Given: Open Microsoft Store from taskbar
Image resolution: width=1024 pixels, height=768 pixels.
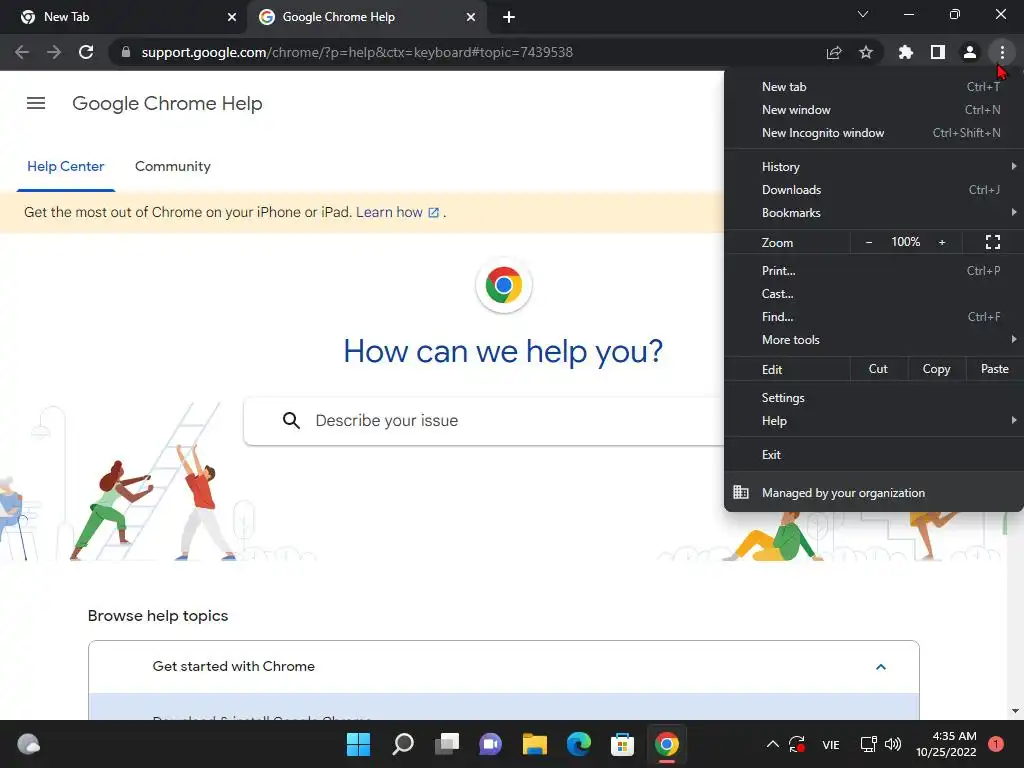Looking at the screenshot, I should point(622,744).
